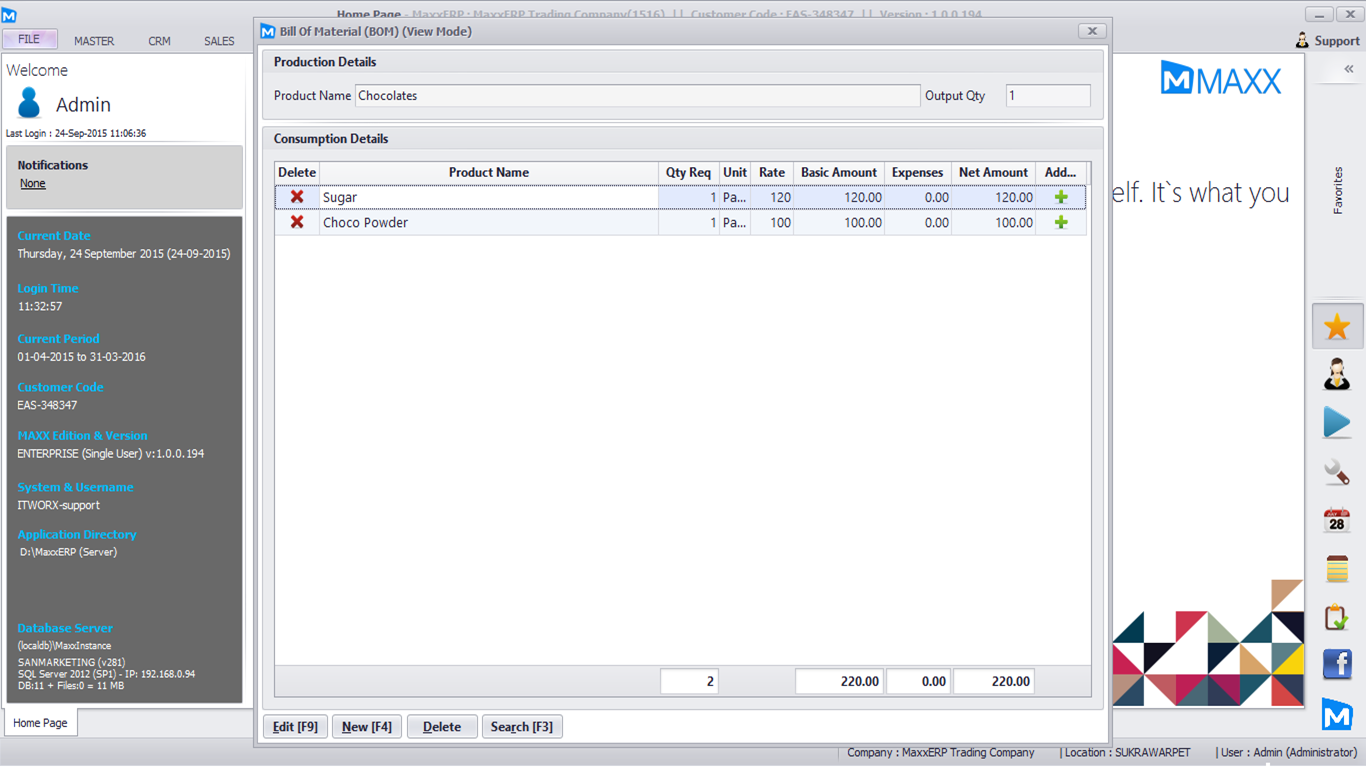The image size is (1366, 768).
Task: Click the Output Qty input field
Action: pos(1047,96)
